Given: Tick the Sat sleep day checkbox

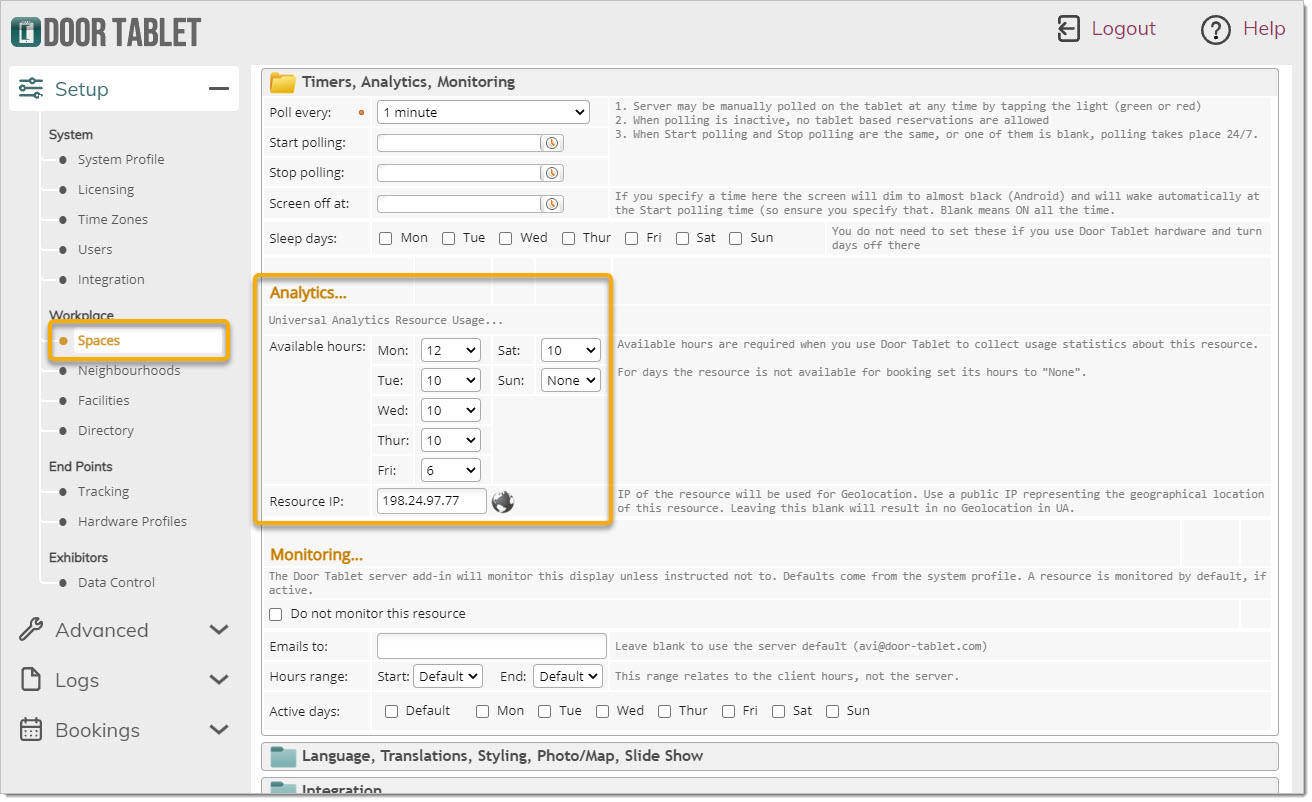Looking at the screenshot, I should 682,238.
